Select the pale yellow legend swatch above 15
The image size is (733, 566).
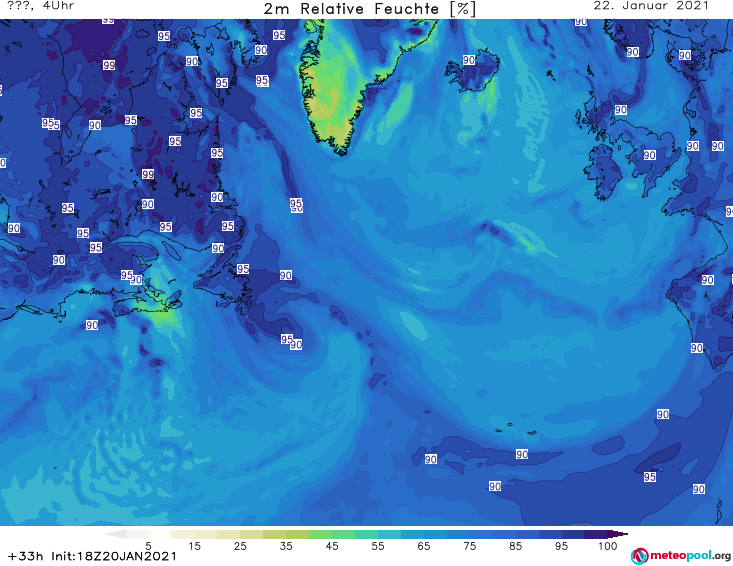(x=183, y=534)
